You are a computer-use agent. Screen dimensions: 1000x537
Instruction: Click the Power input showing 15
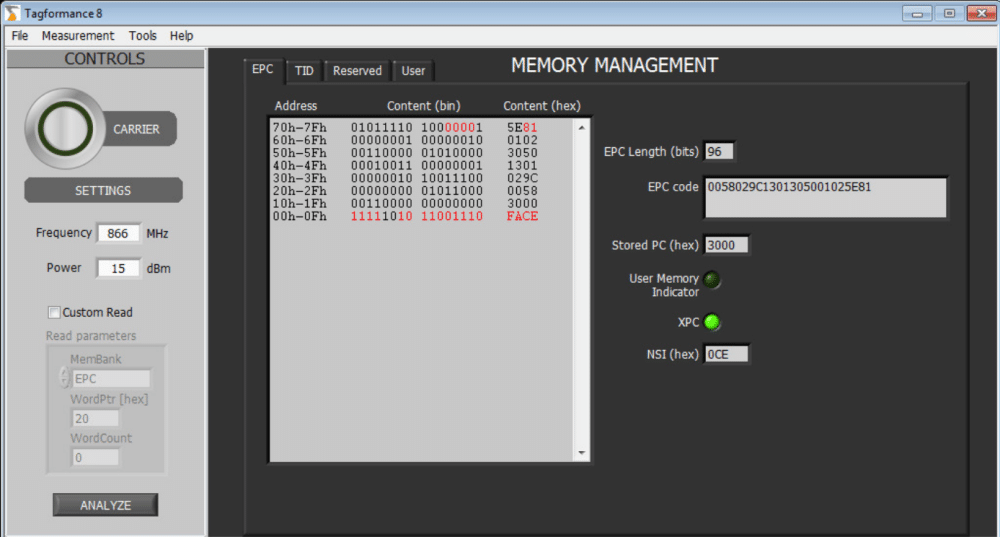tap(118, 268)
